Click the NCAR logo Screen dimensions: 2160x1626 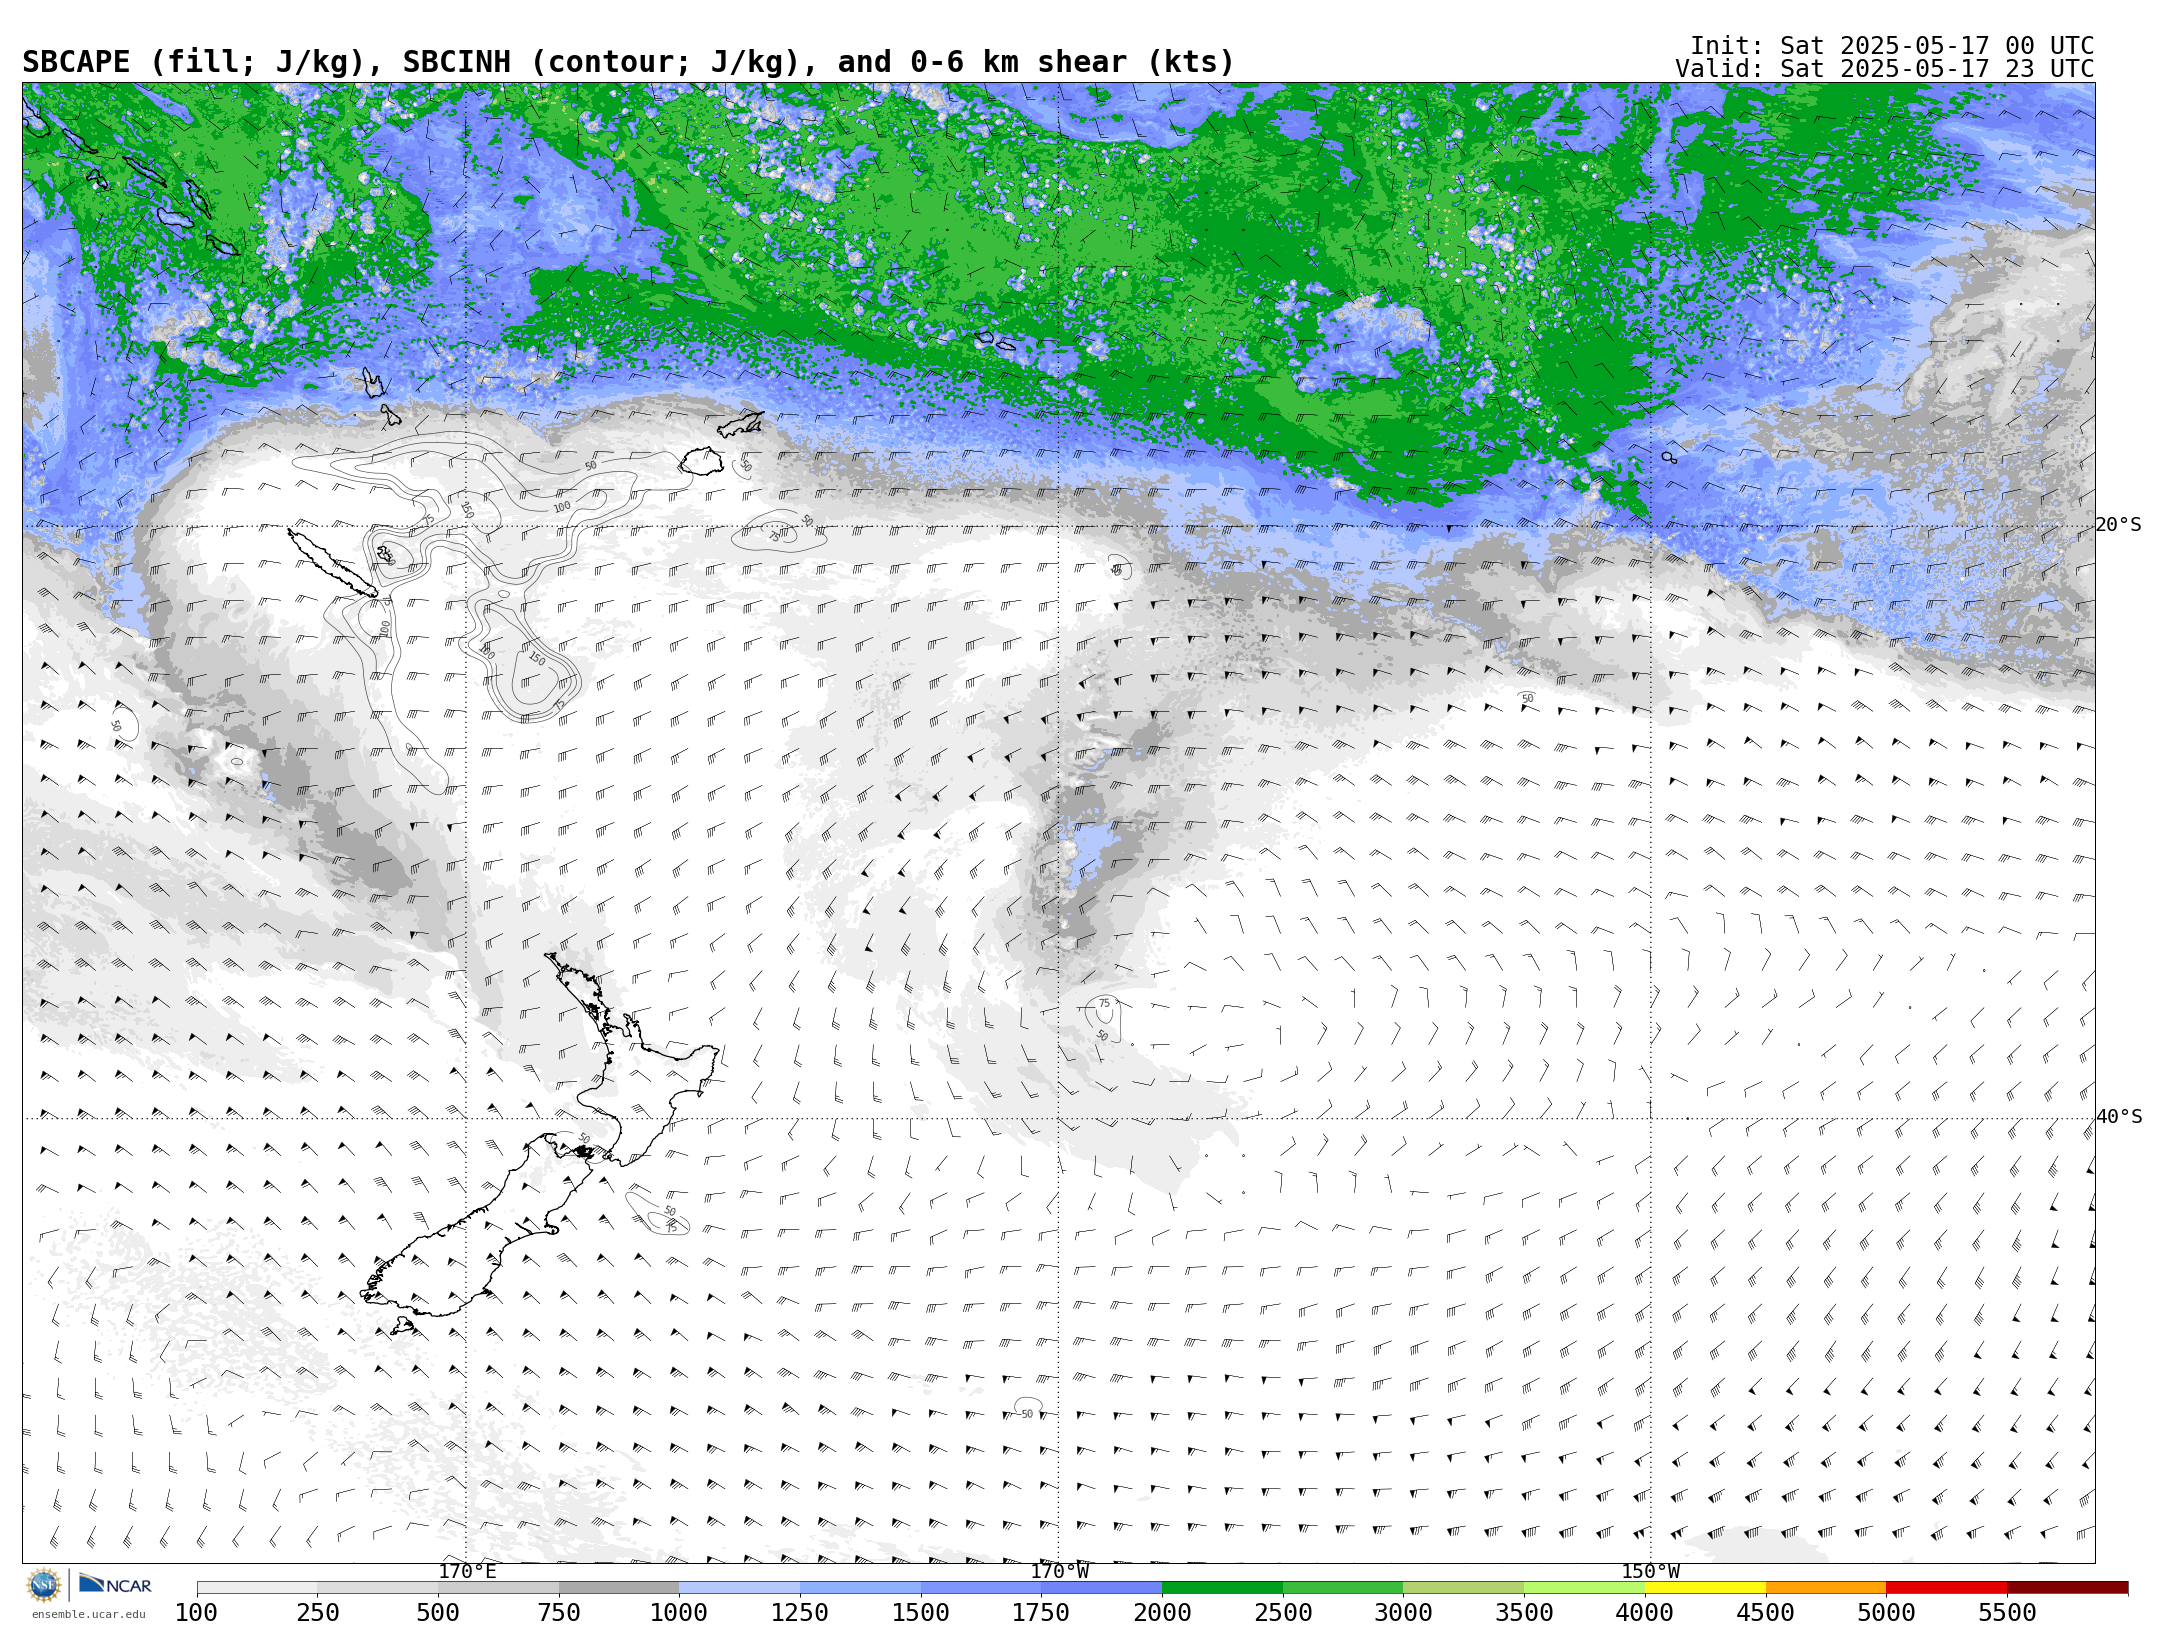[115, 1585]
